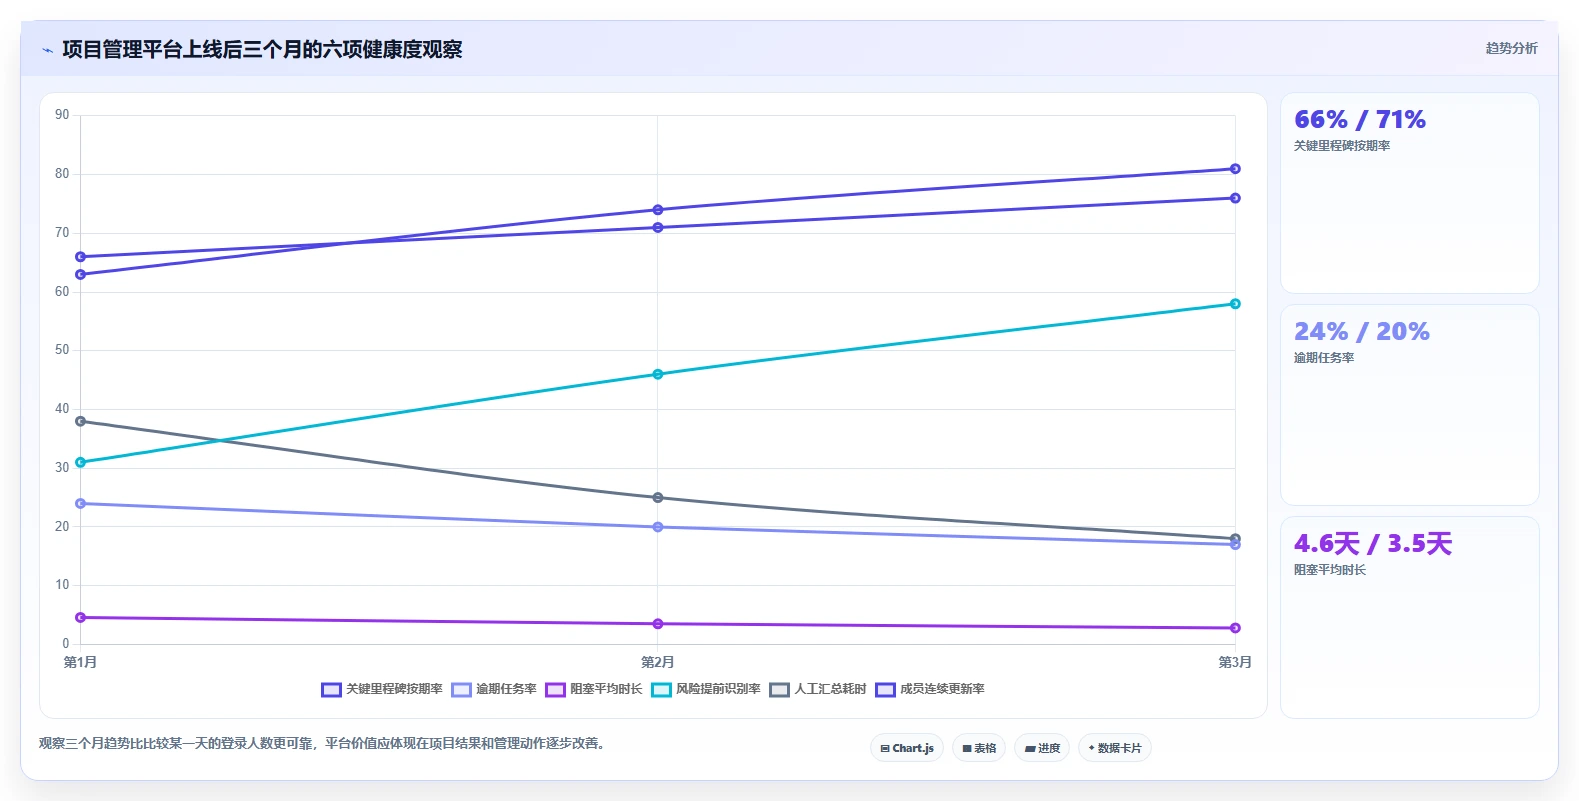This screenshot has width=1579, height=801.
Task: Click the 进度 chip in the footer
Action: coord(1042,748)
